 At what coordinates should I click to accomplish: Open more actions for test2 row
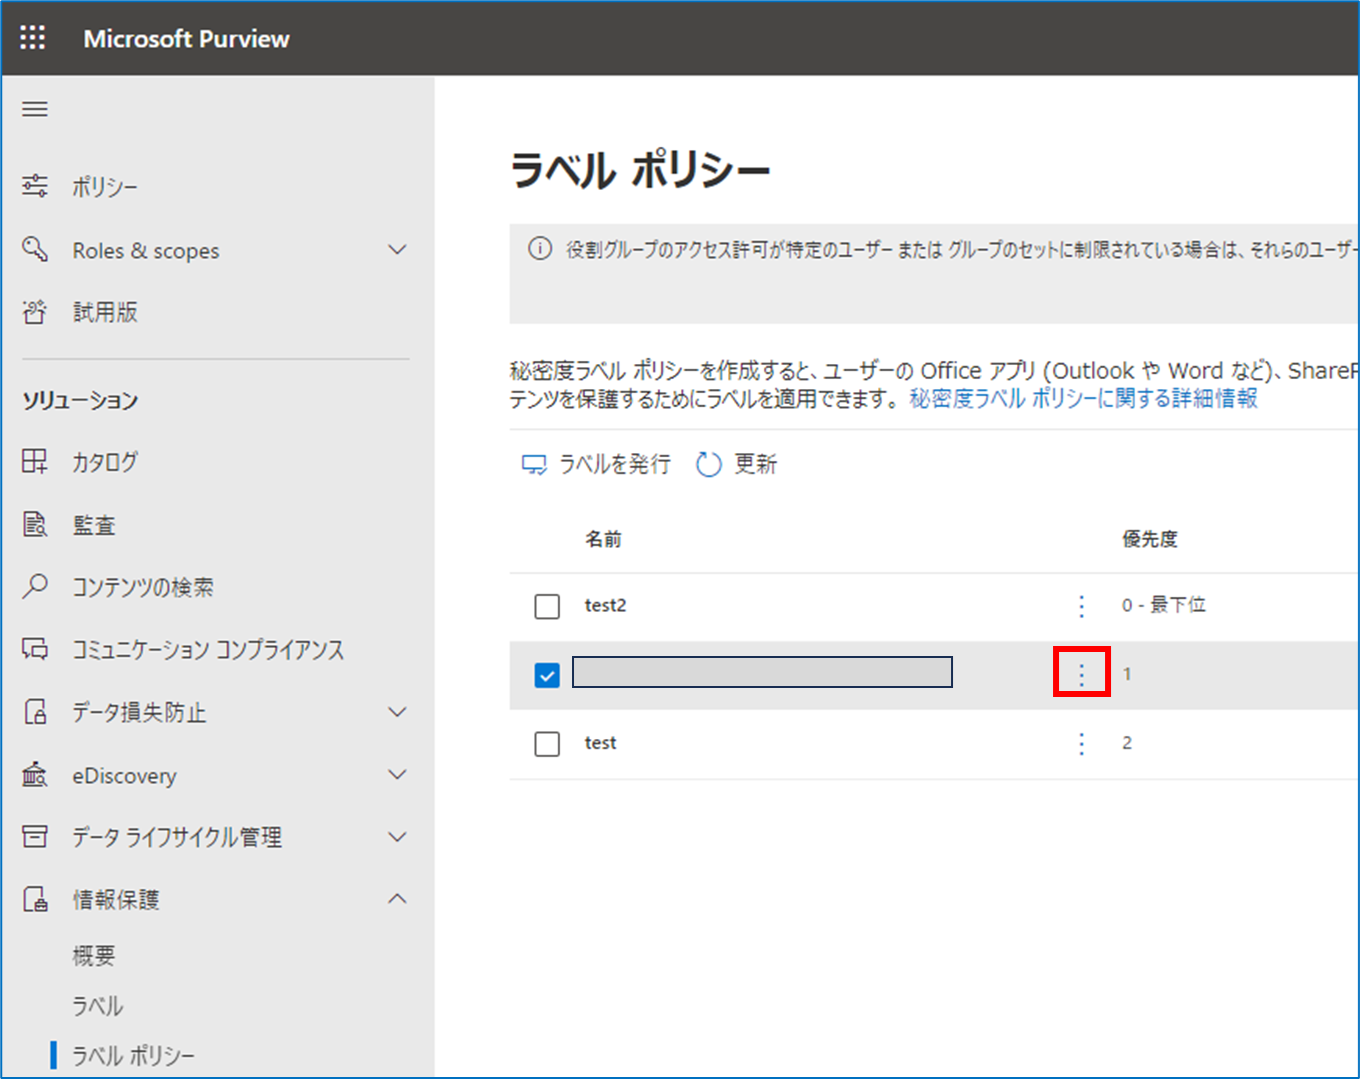coord(1081,606)
